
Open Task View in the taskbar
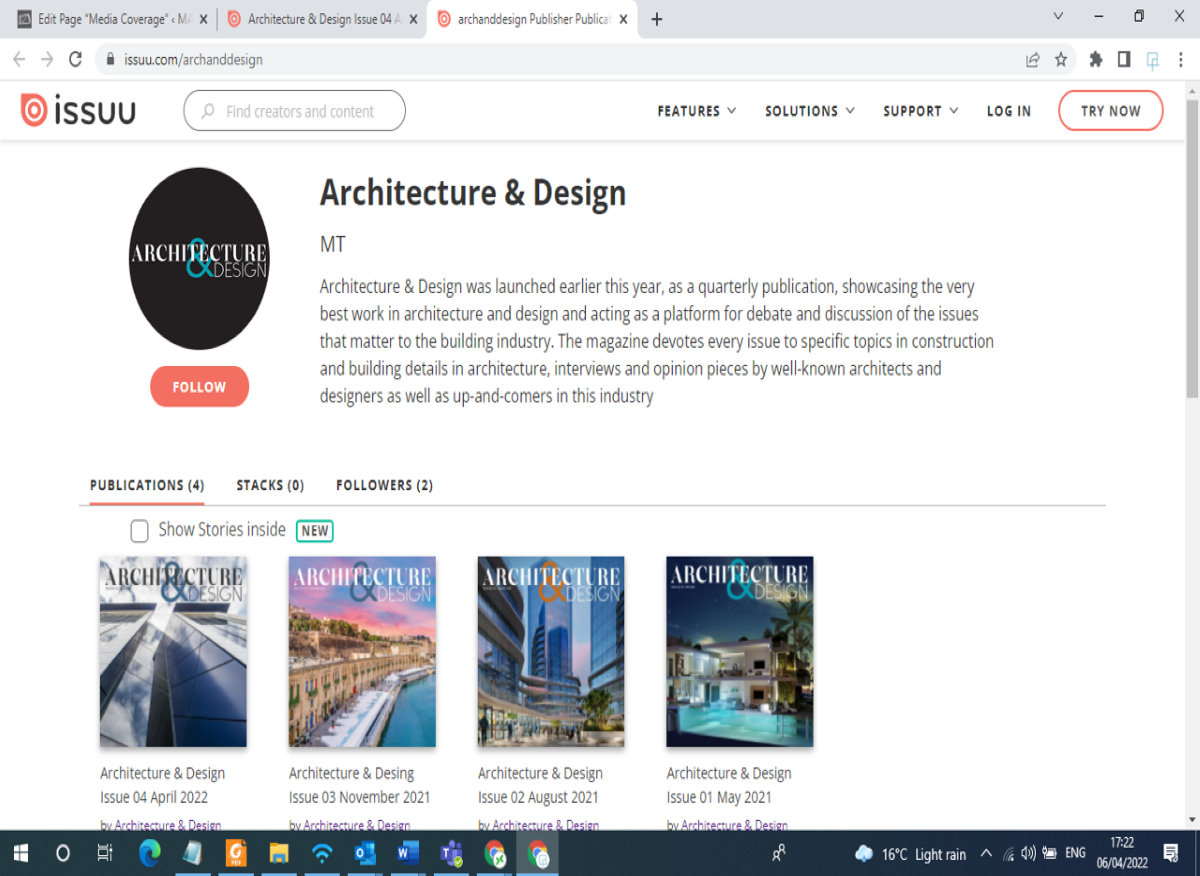coord(105,853)
